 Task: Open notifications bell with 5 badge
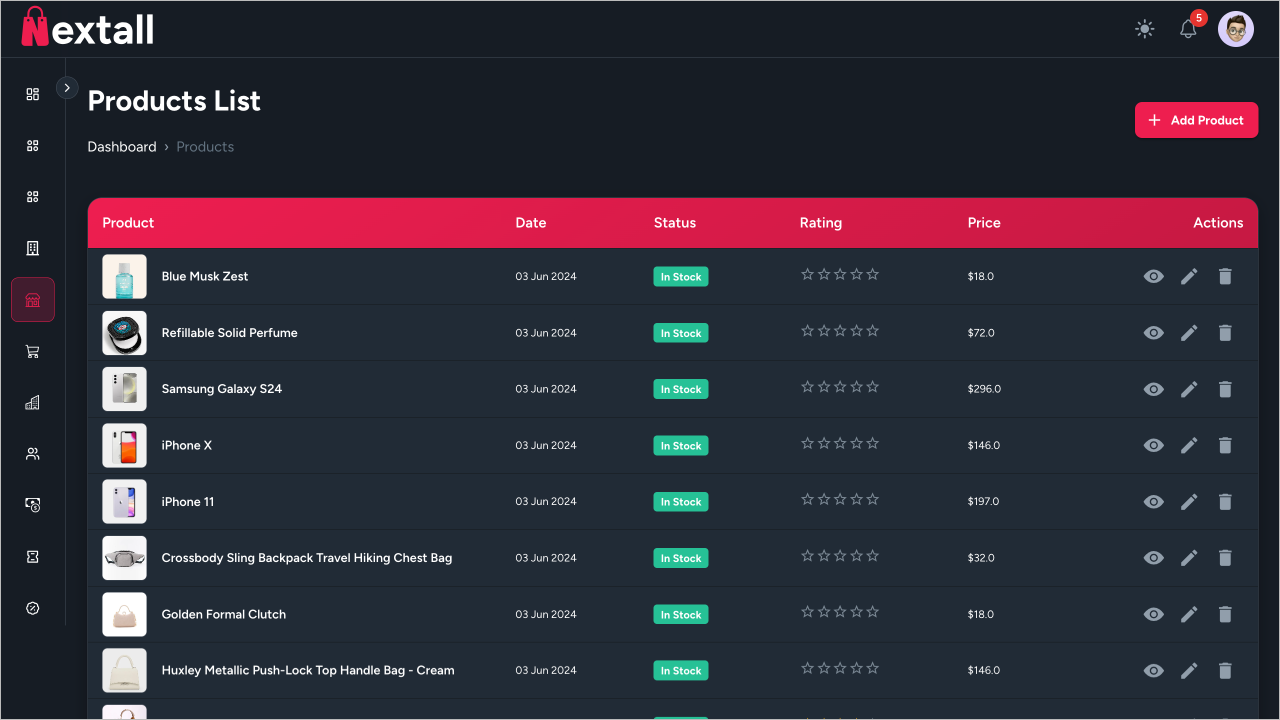(1188, 29)
